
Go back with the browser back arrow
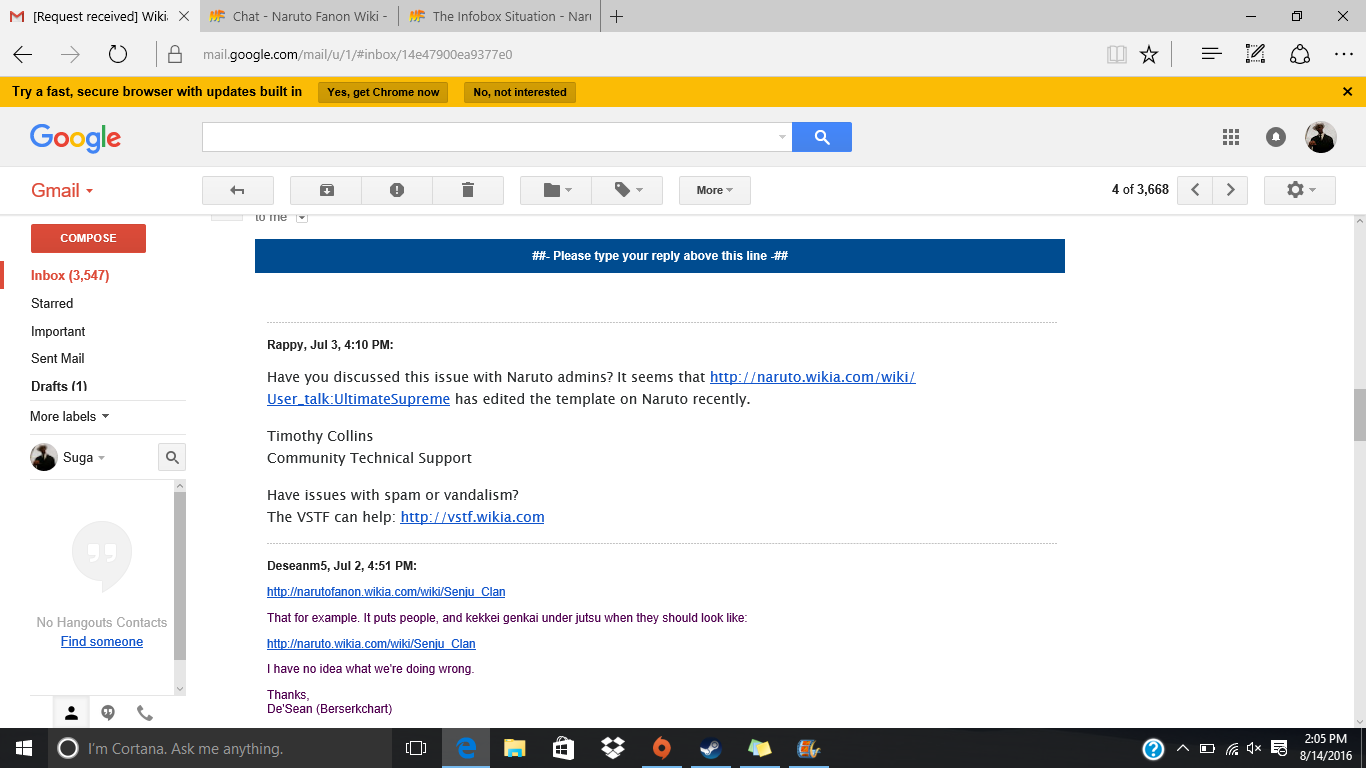tap(22, 54)
